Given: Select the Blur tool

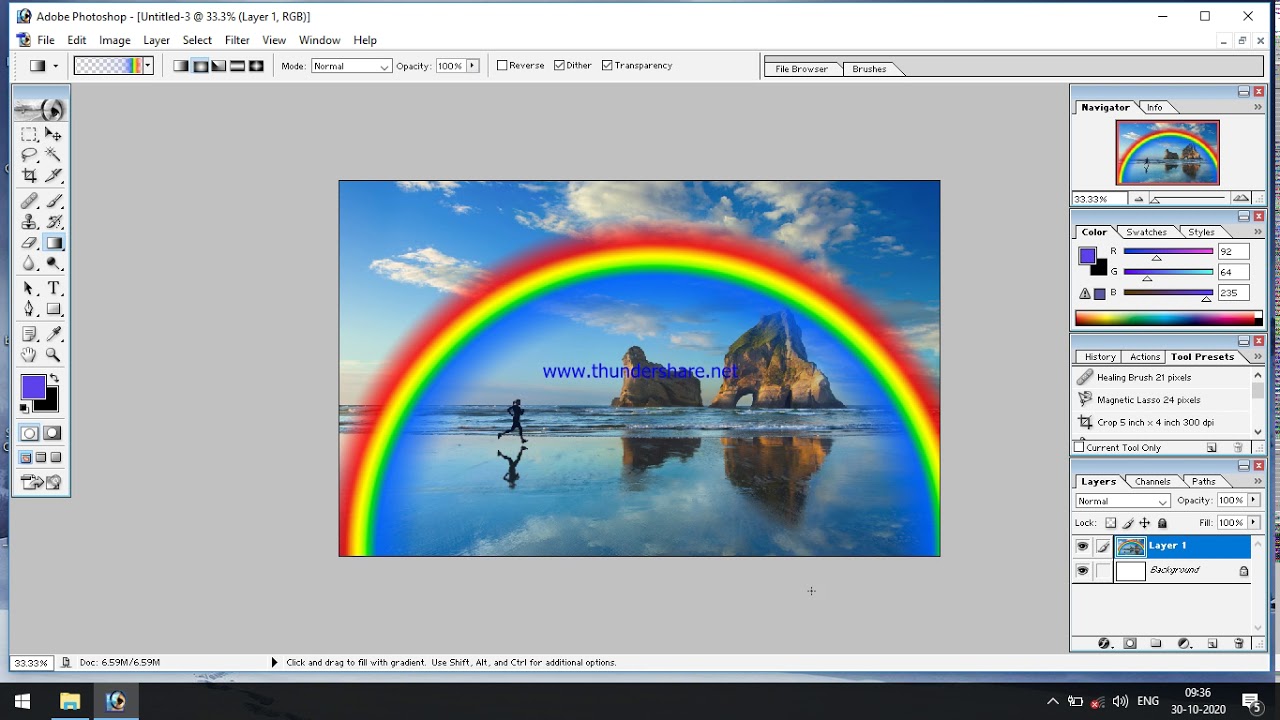Looking at the screenshot, I should coord(29,264).
